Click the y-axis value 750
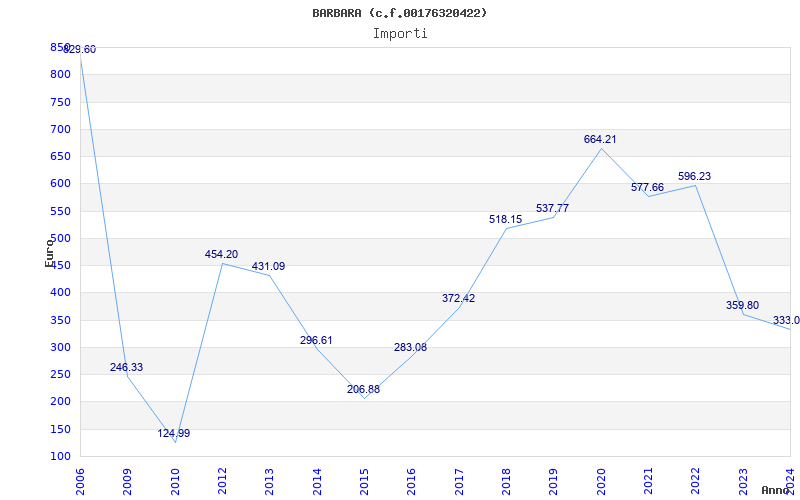The height and width of the screenshot is (500, 800). pos(60,102)
